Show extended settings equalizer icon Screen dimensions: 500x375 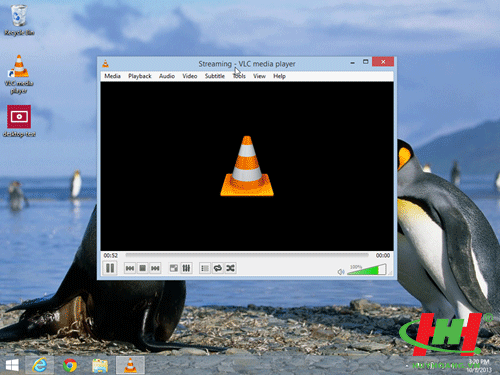click(186, 268)
